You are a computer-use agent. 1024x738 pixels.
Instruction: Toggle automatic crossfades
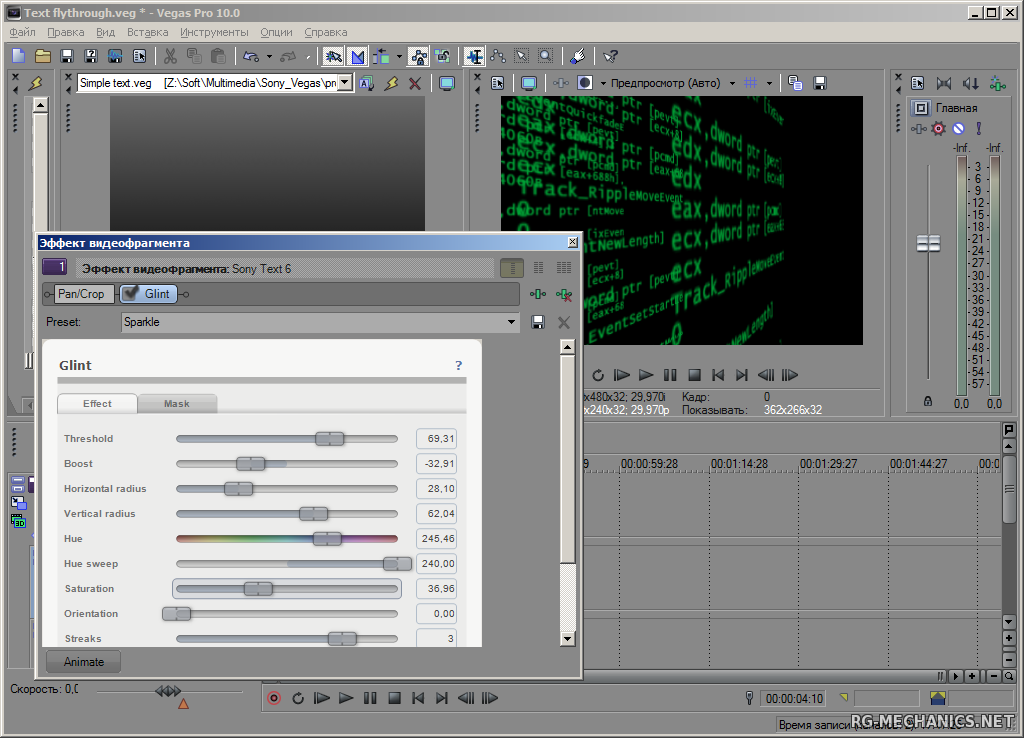pos(357,56)
